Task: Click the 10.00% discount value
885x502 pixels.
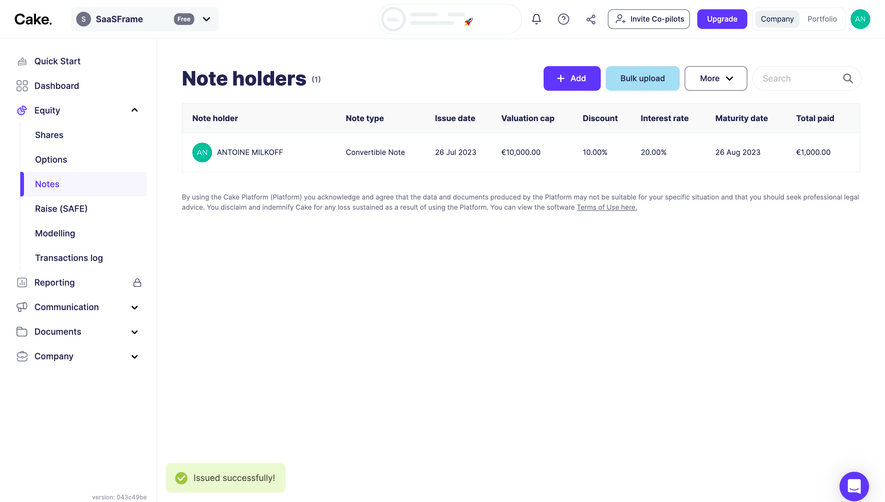Action: [x=595, y=152]
